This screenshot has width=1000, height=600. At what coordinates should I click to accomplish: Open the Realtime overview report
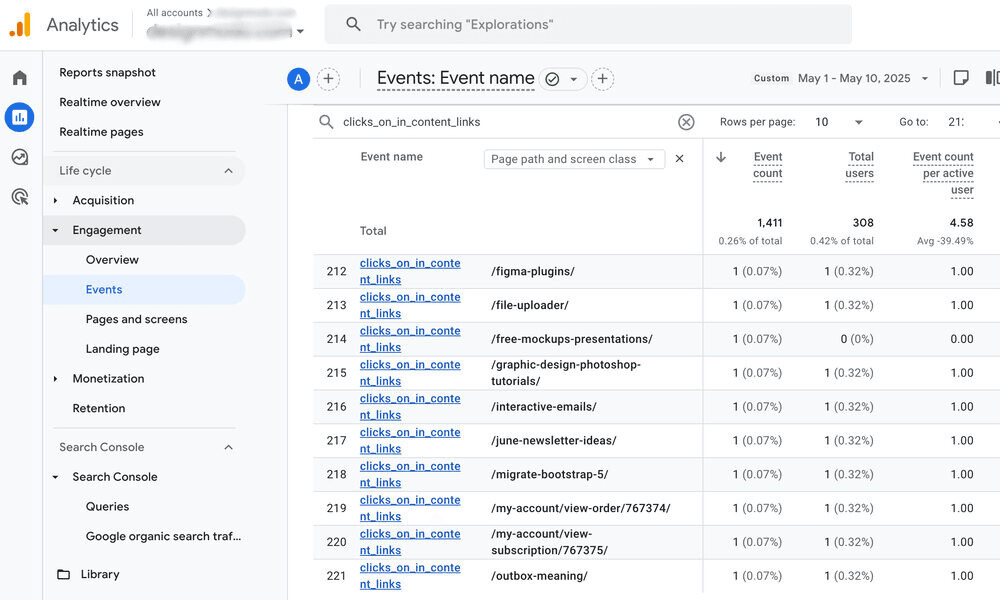[x=109, y=102]
